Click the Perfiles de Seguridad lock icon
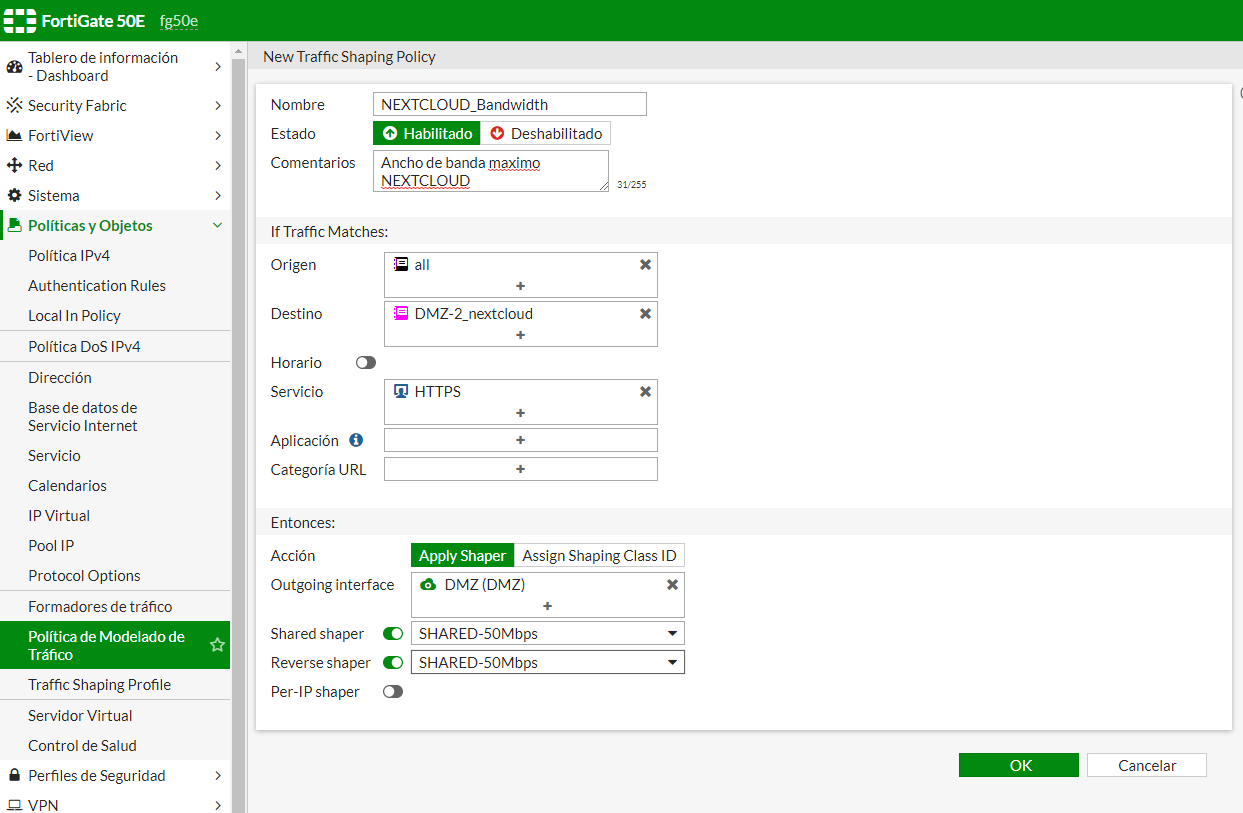 pyautogui.click(x=14, y=775)
